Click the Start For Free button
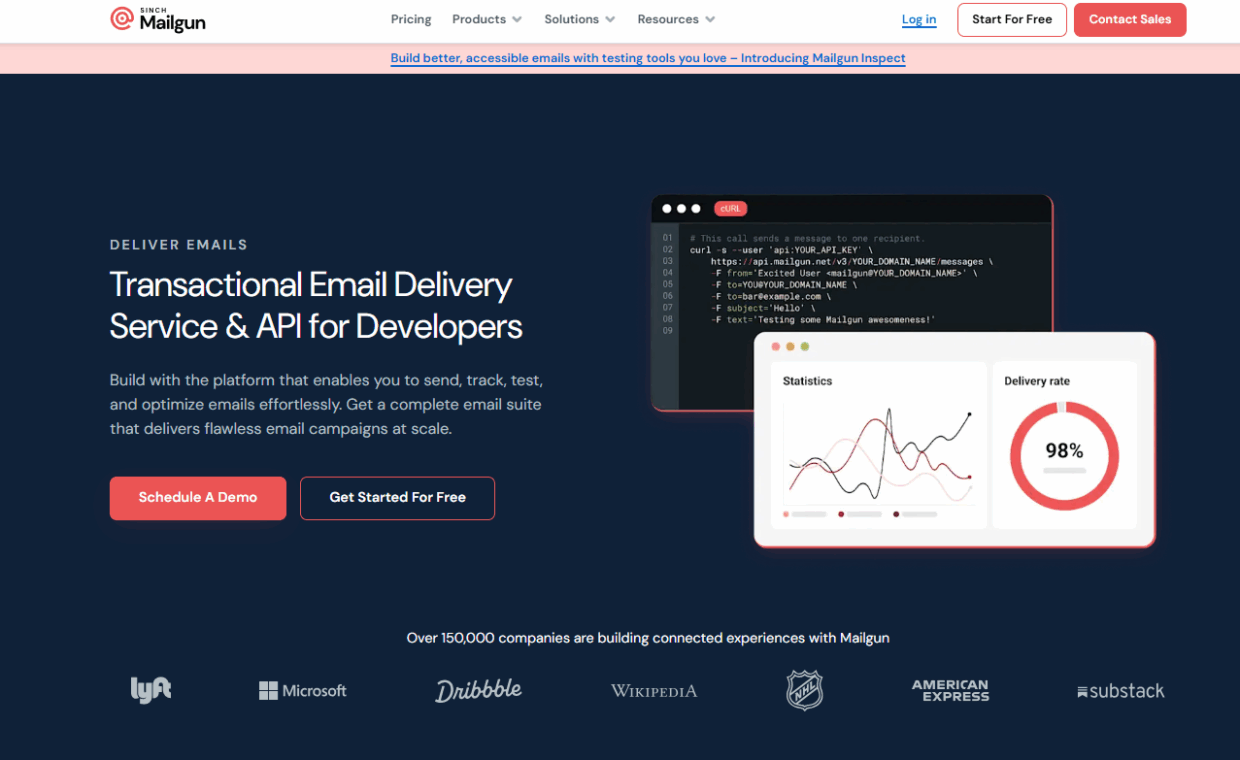The image size is (1240, 760). [1012, 20]
